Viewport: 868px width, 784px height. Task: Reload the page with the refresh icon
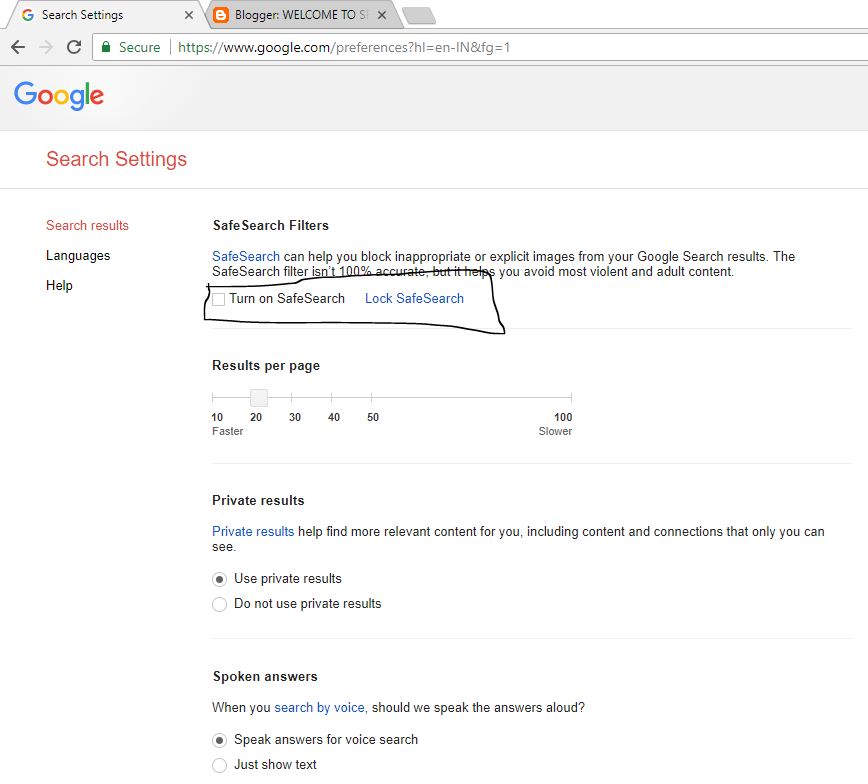click(x=74, y=47)
